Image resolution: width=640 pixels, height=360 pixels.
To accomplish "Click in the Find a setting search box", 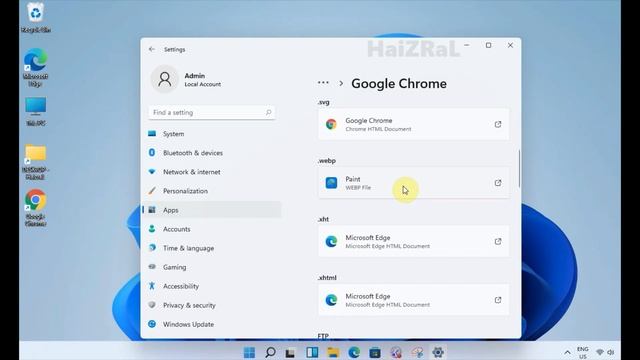I will (211, 112).
